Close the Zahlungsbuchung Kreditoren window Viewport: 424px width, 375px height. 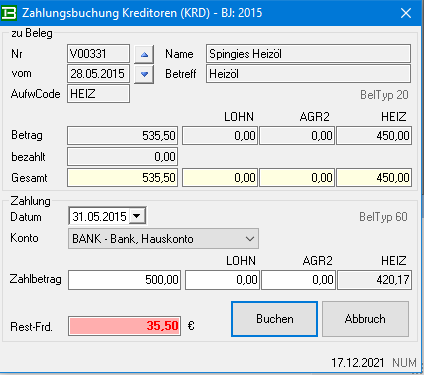point(406,13)
